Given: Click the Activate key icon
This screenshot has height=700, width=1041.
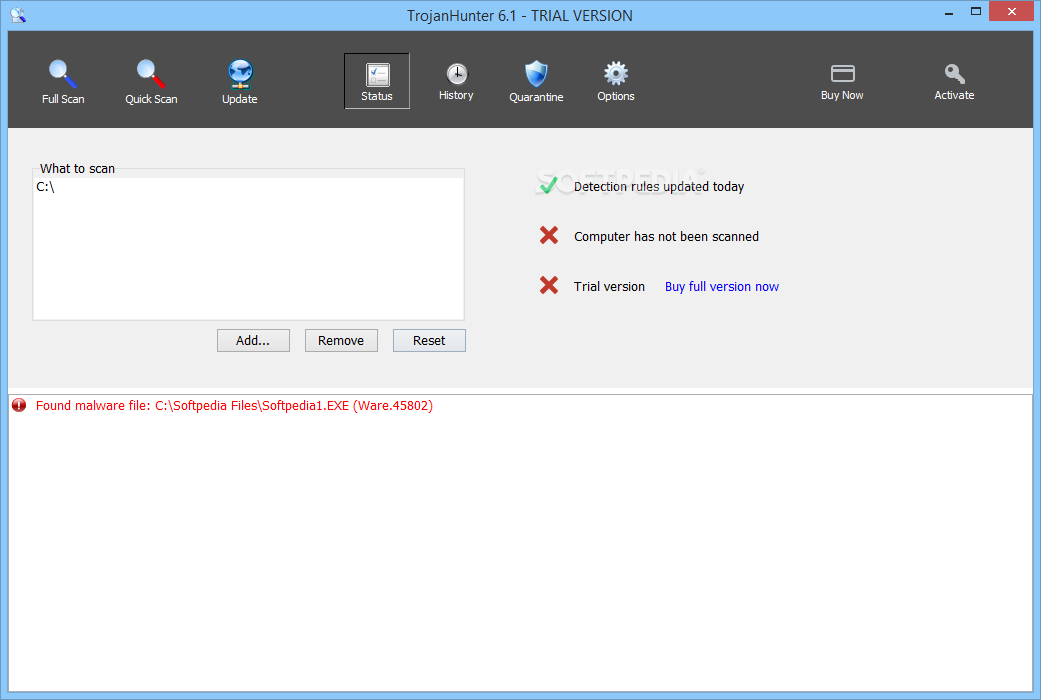Looking at the screenshot, I should [954, 73].
